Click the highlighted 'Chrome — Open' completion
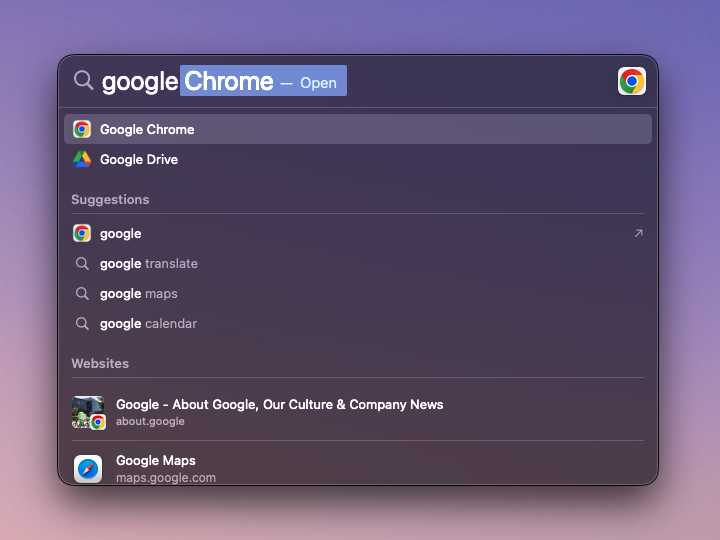 click(x=263, y=81)
